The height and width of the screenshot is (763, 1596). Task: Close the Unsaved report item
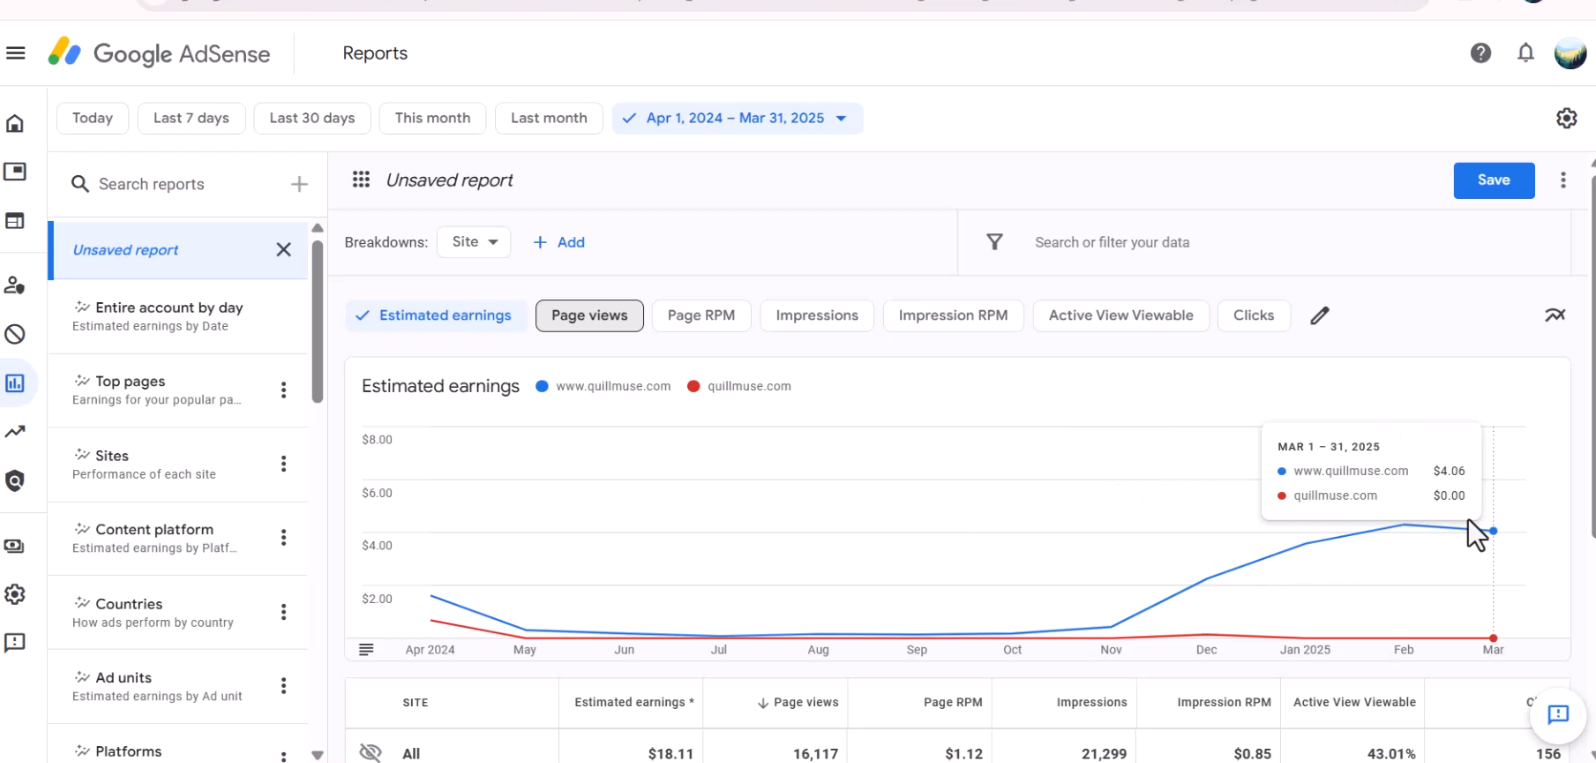[x=284, y=250]
